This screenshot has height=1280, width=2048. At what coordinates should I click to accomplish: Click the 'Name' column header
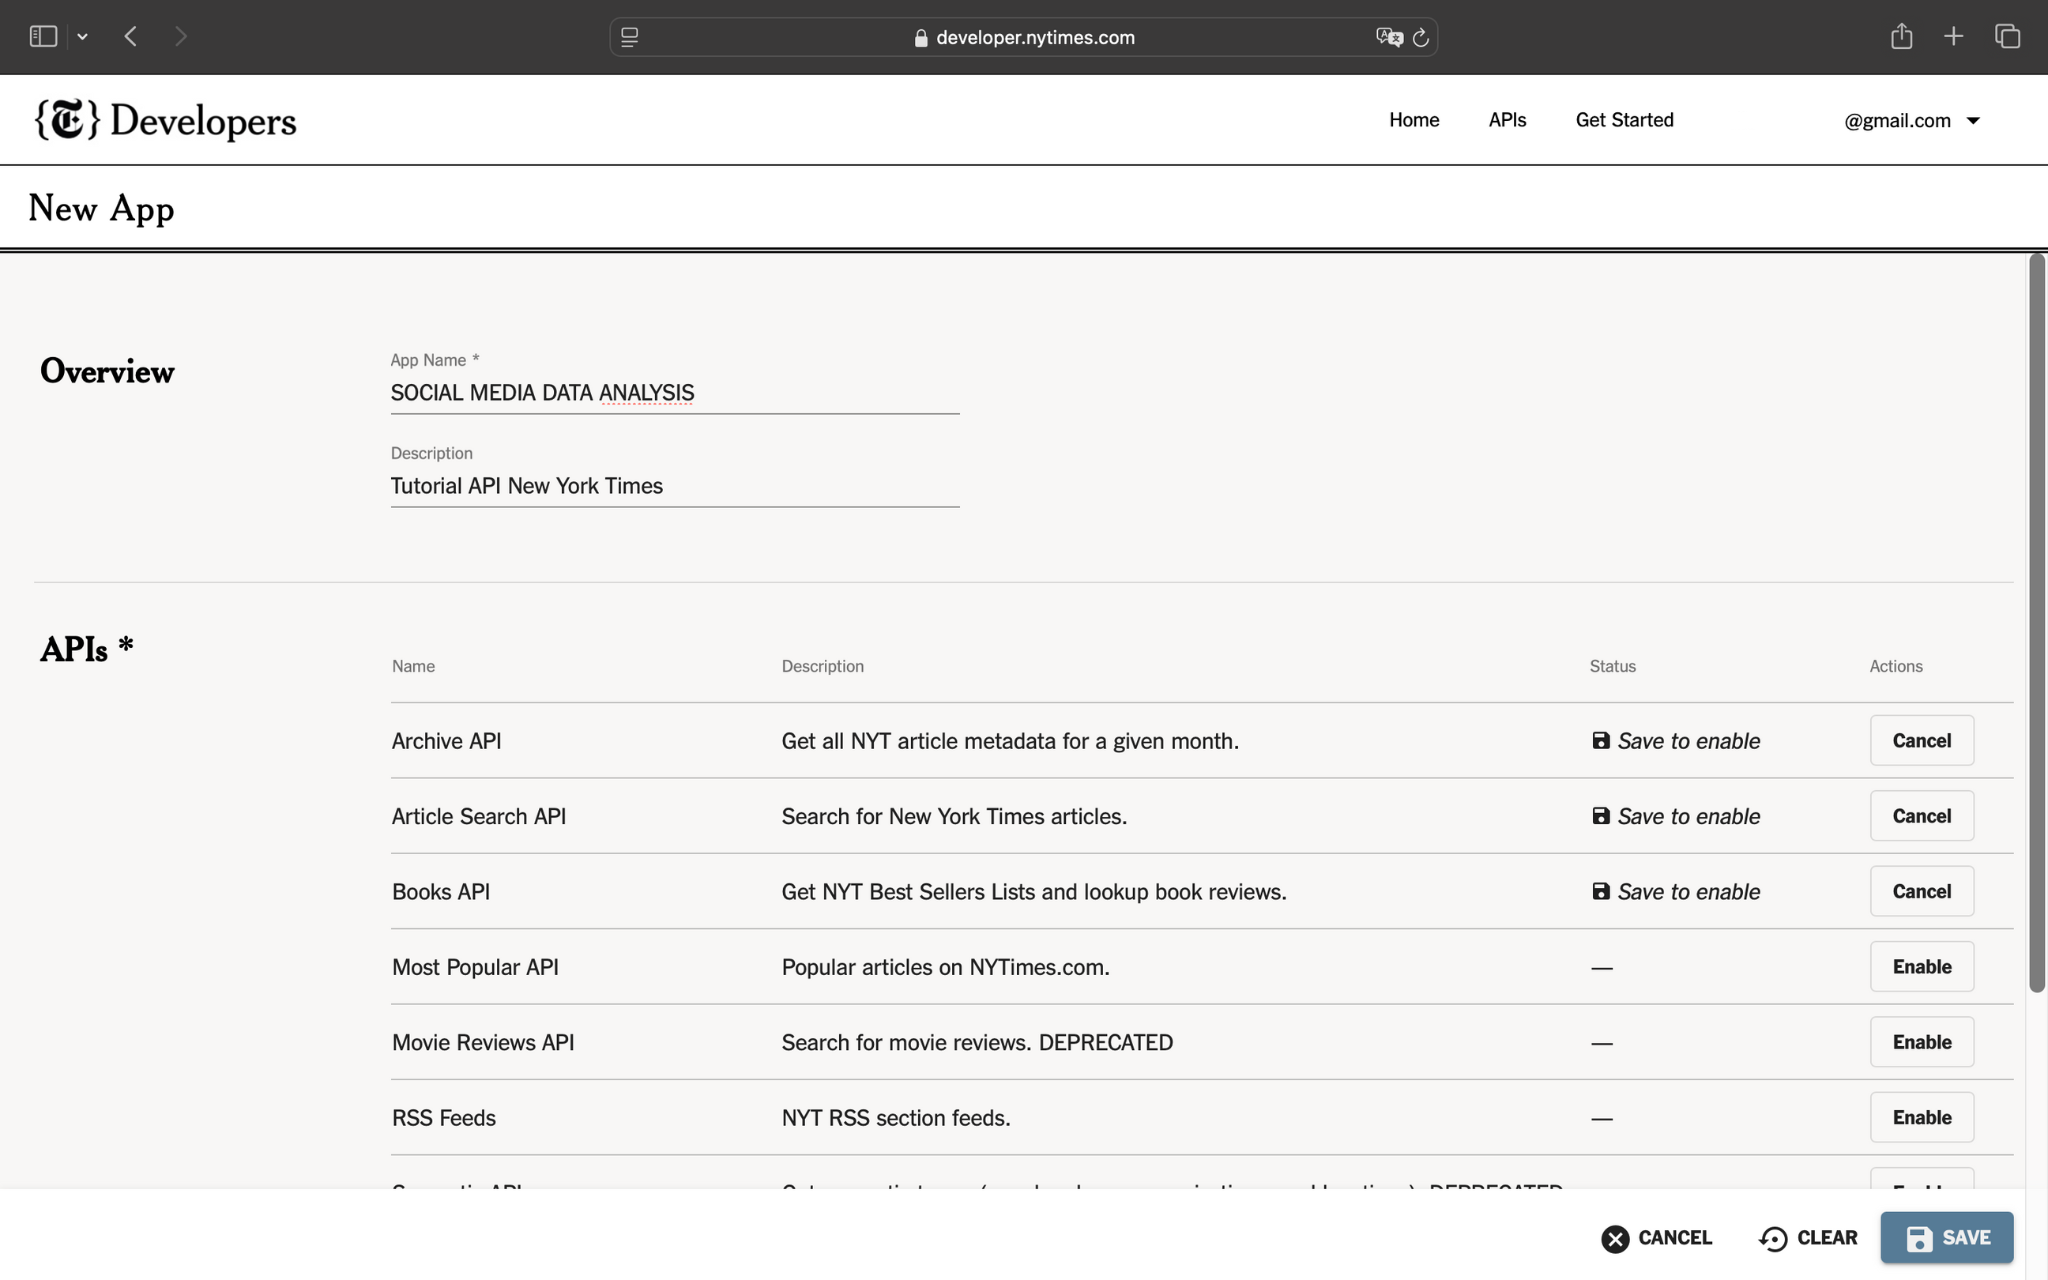(413, 666)
